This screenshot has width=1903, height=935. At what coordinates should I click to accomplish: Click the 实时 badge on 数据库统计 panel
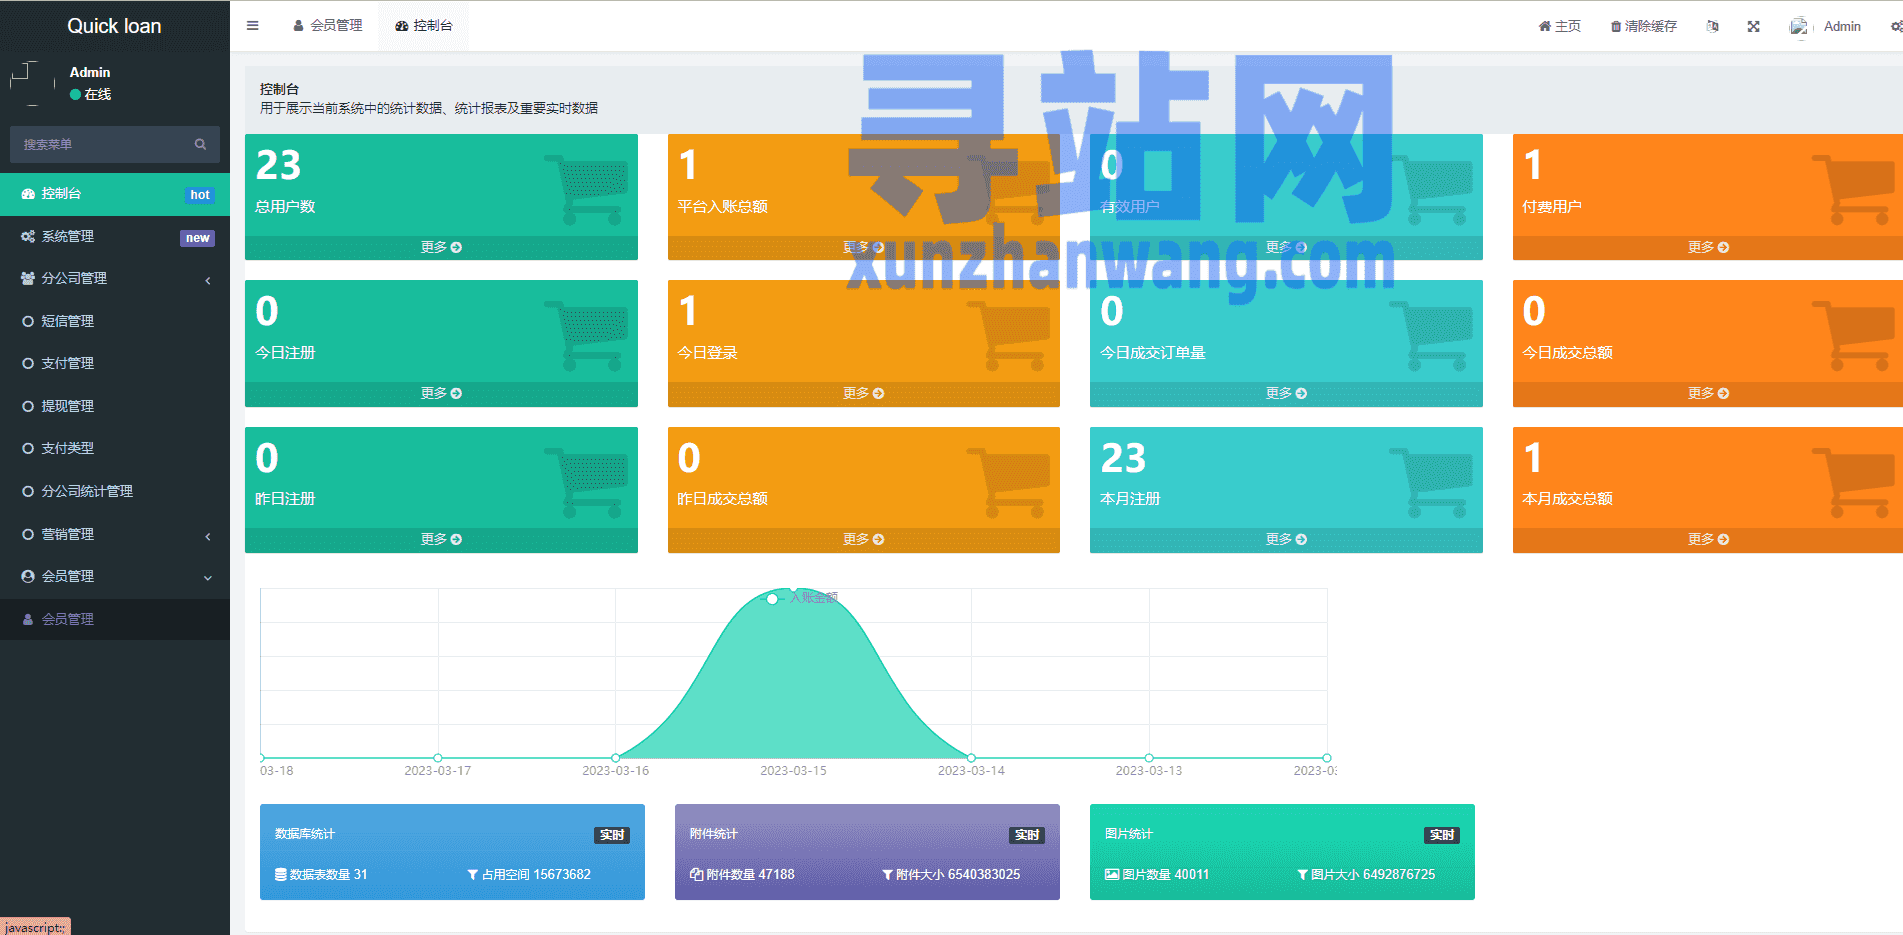tap(612, 835)
